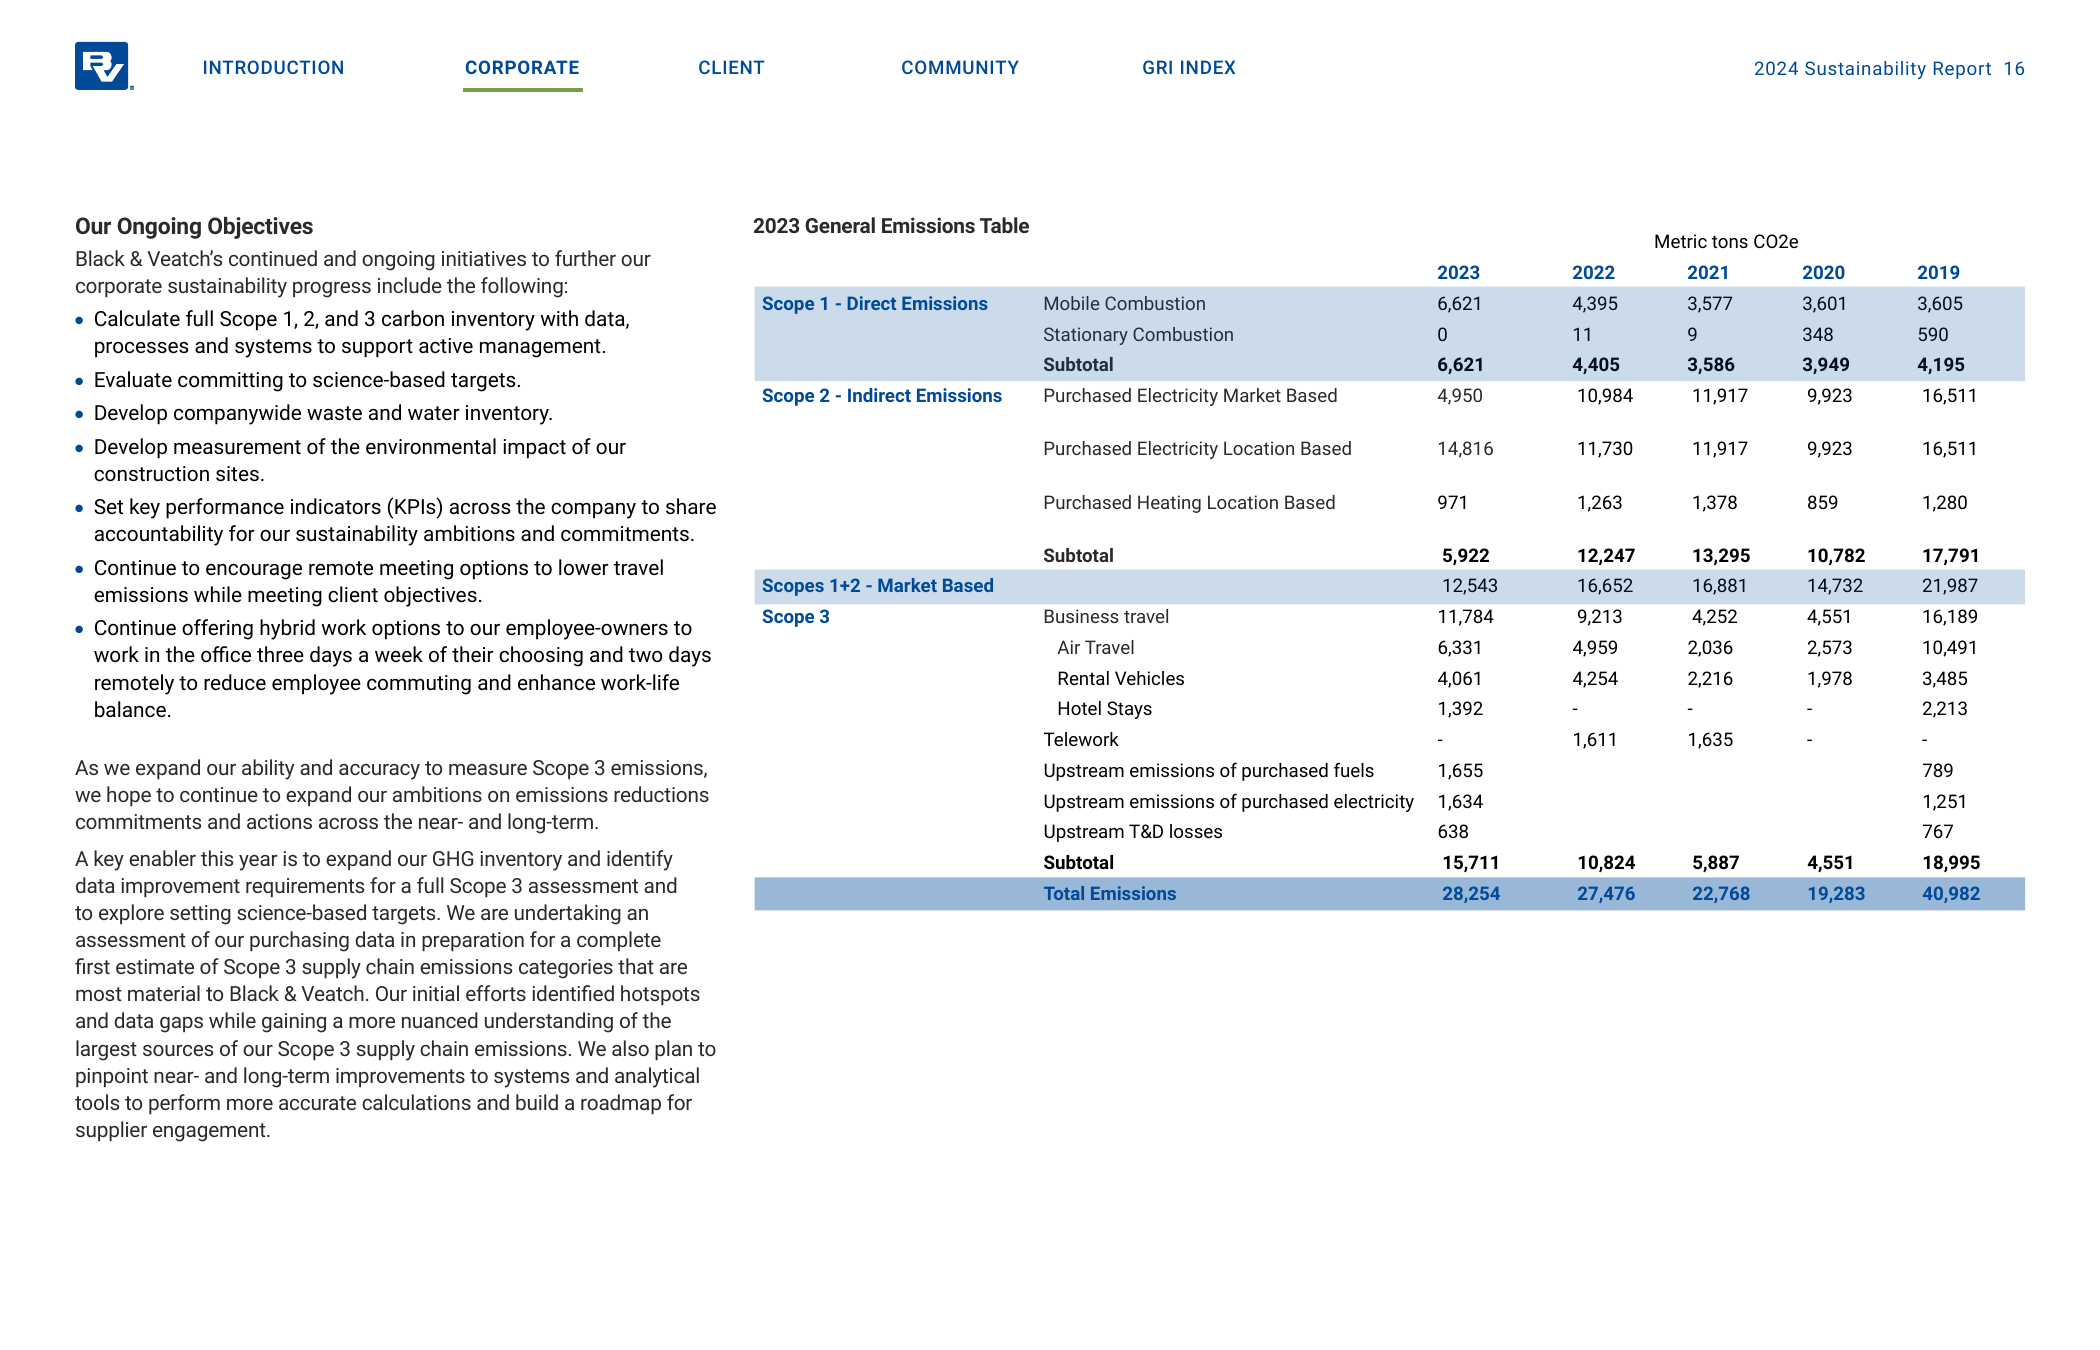The image size is (2100, 1350).
Task: Select the 'Scope 2 - Indirect Emissions' label
Action: (881, 396)
